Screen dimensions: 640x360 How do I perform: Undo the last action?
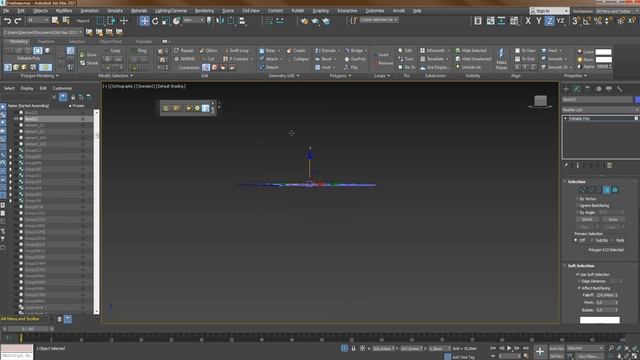coord(7,21)
